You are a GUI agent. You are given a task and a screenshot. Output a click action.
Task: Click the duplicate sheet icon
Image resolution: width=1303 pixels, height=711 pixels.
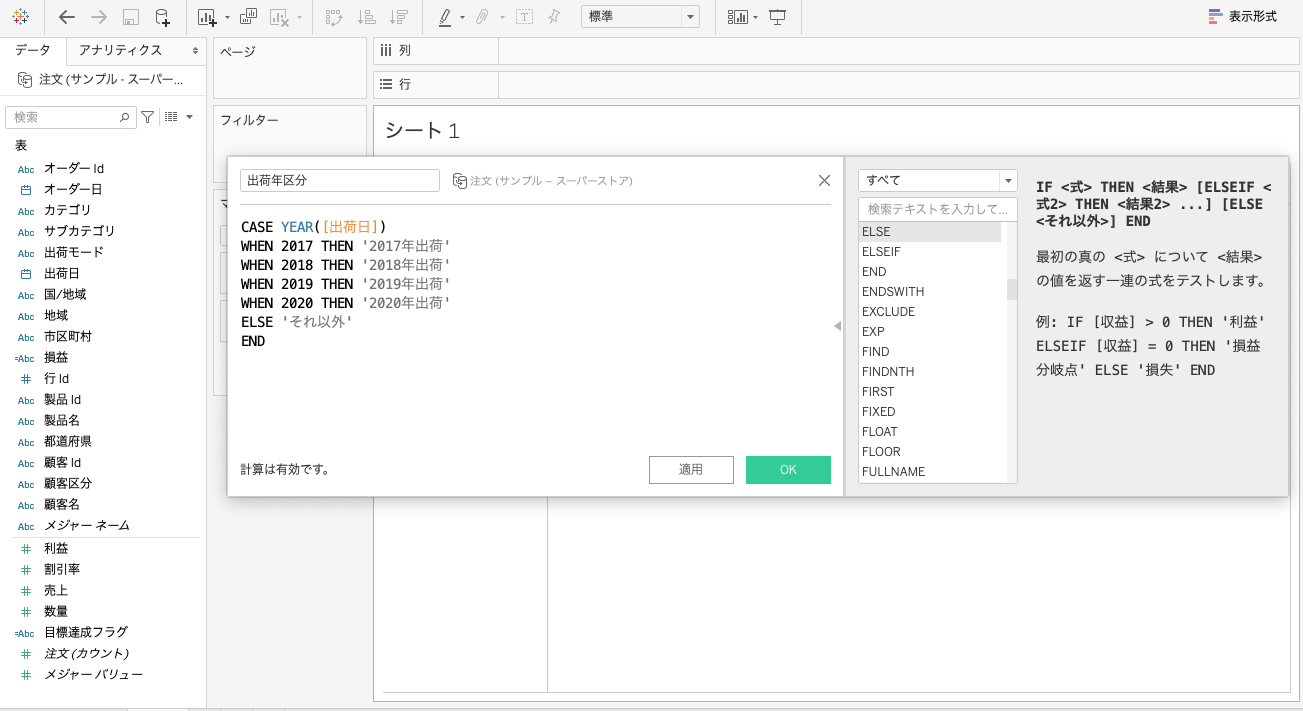pyautogui.click(x=249, y=17)
